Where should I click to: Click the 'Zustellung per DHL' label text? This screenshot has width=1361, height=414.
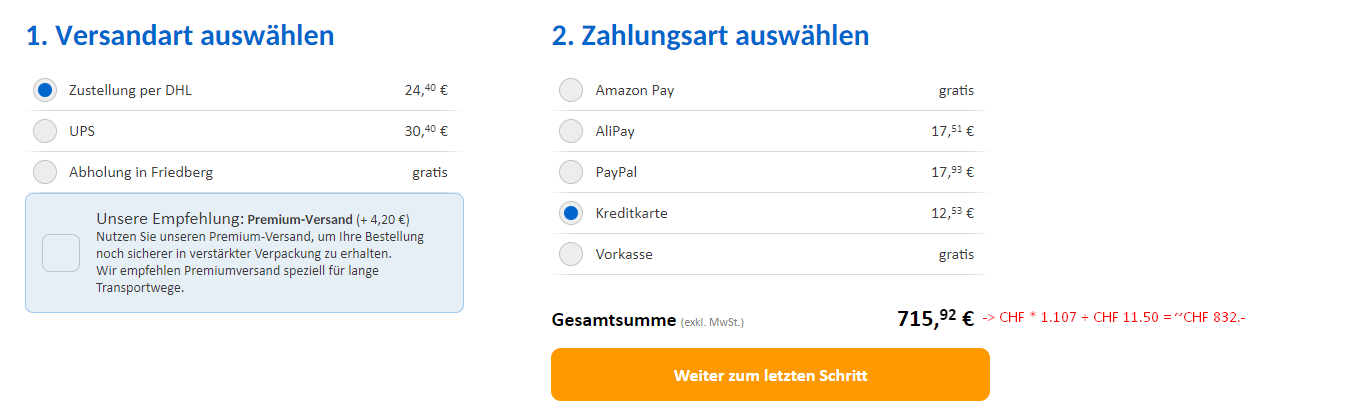coord(130,90)
